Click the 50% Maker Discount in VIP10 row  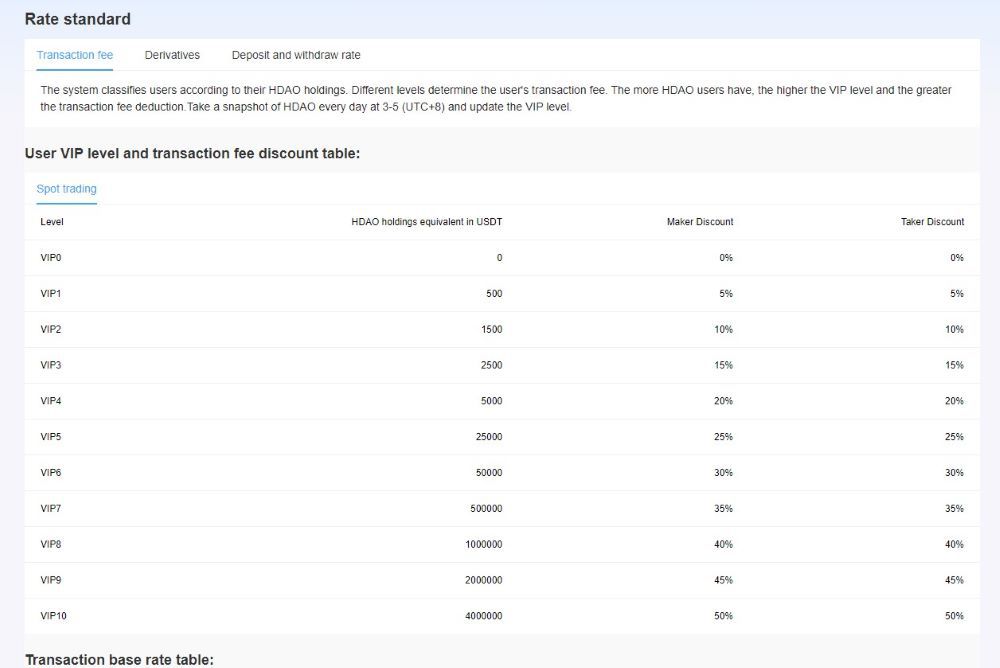(723, 616)
